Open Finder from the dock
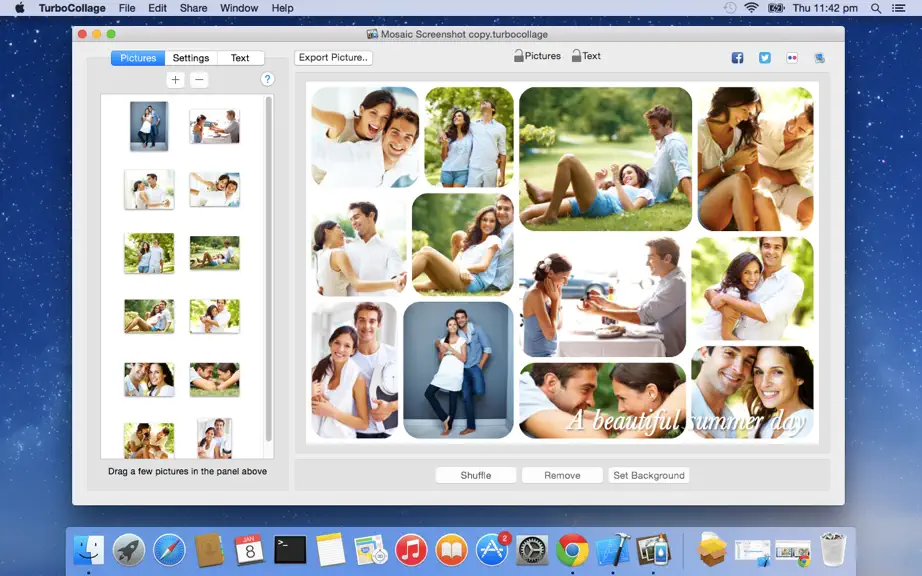Viewport: 922px width, 576px height. click(x=89, y=551)
